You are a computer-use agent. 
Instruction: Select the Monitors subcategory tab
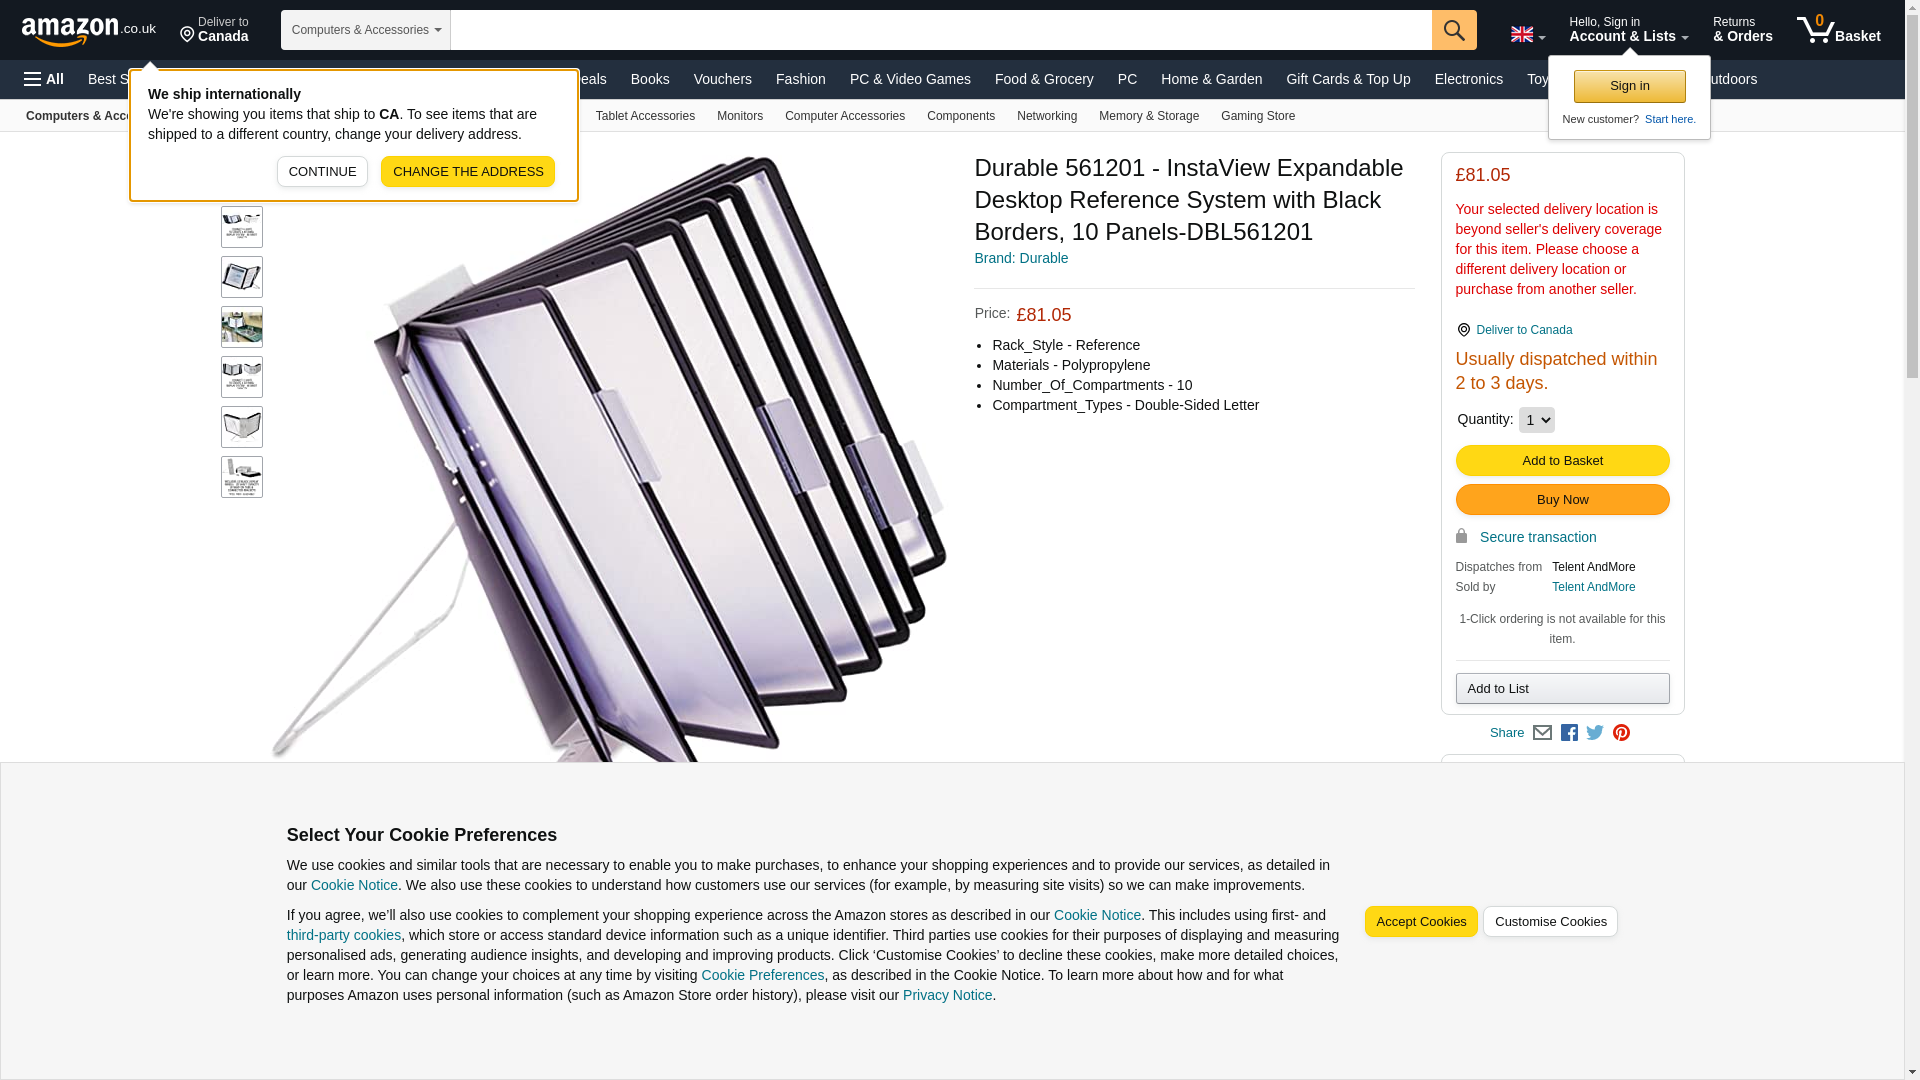coord(740,116)
